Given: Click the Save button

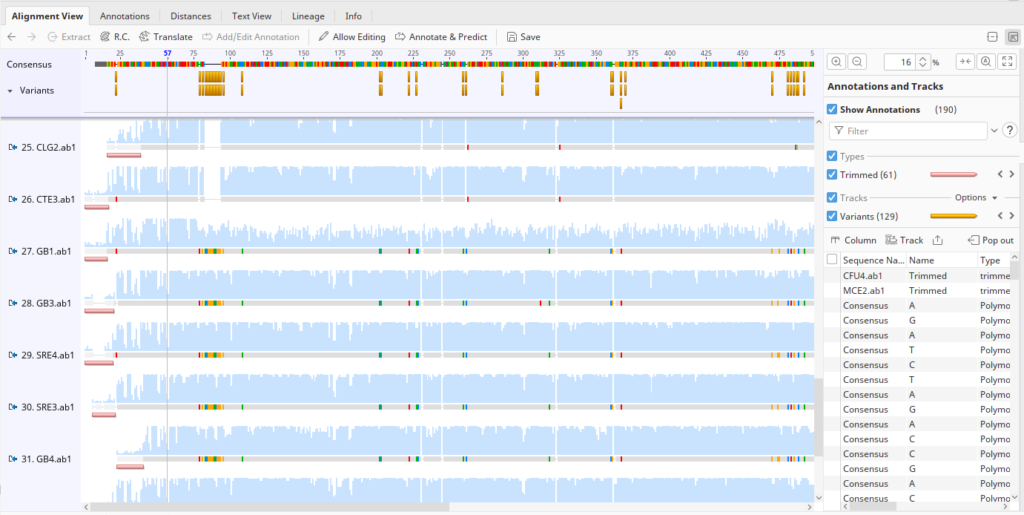Looking at the screenshot, I should pyautogui.click(x=524, y=37).
